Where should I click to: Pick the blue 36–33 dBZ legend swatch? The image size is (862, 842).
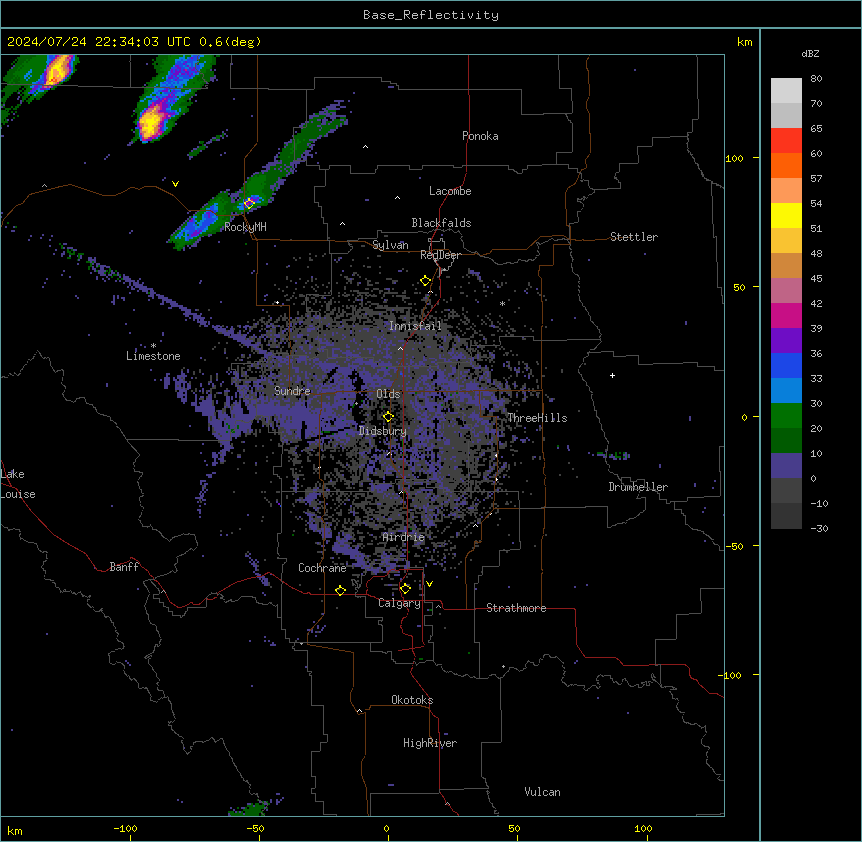click(x=786, y=365)
